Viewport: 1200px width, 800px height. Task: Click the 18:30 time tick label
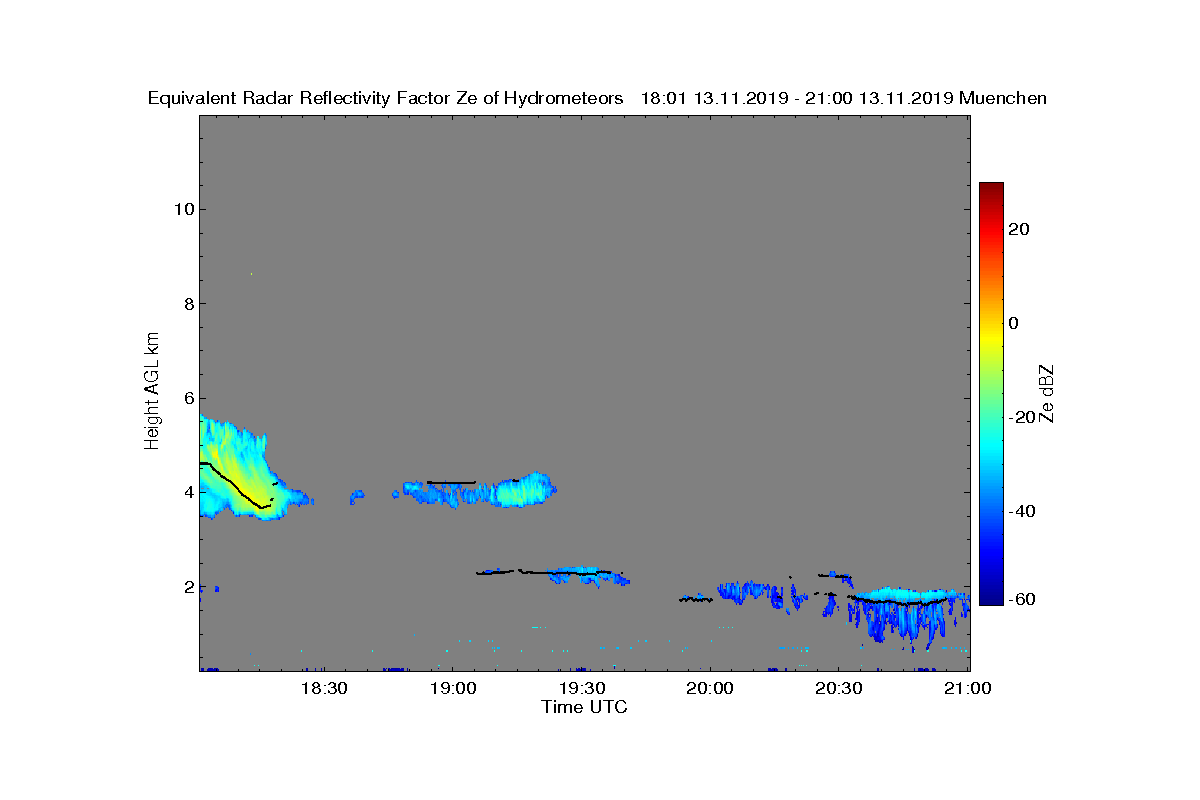[x=324, y=689]
